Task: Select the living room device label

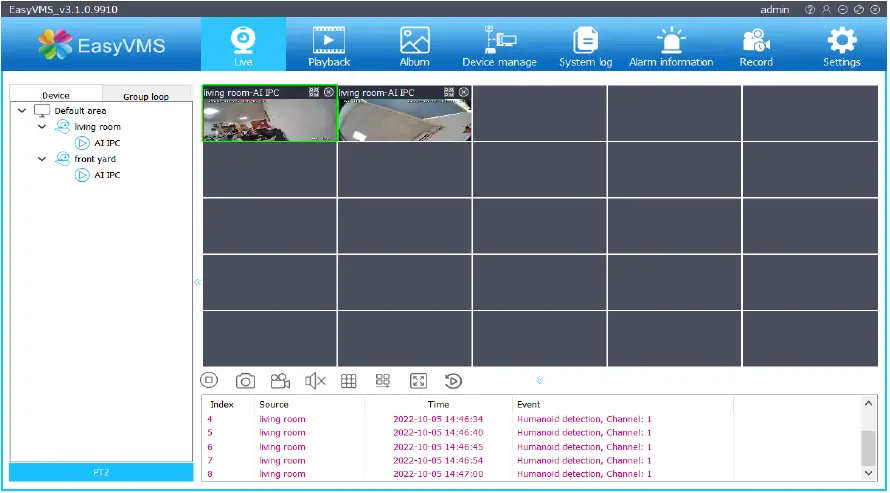Action: click(97, 127)
